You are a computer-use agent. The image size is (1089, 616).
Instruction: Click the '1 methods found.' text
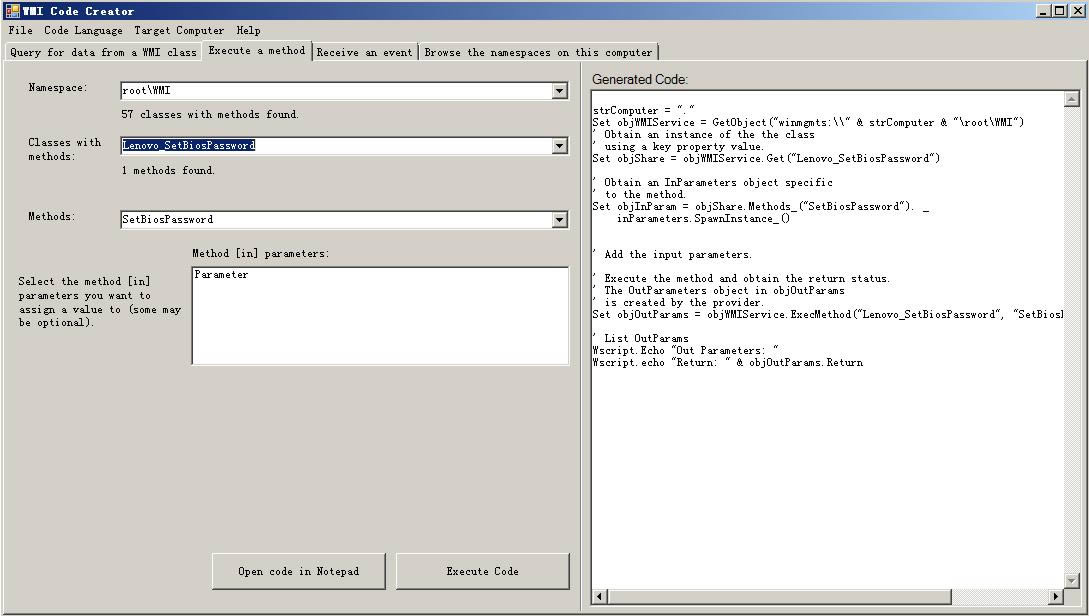pyautogui.click(x=168, y=170)
